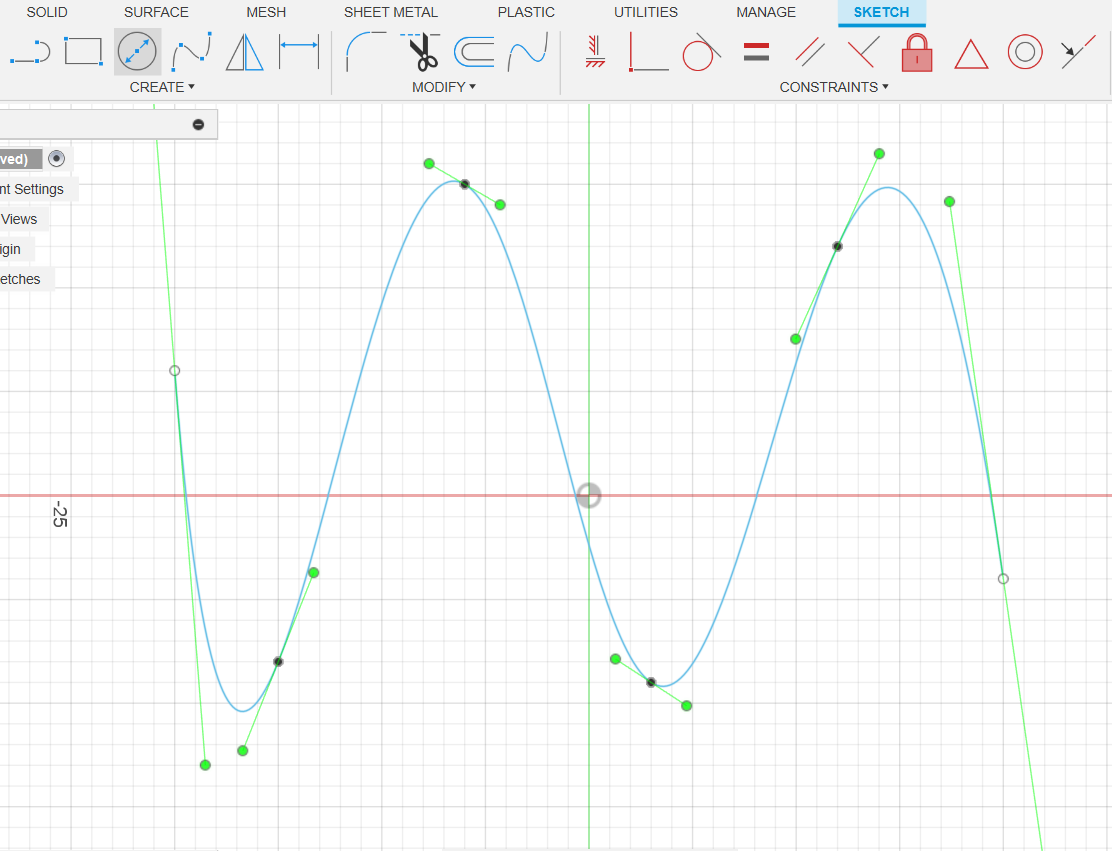Click the sketch origin point

(x=589, y=496)
